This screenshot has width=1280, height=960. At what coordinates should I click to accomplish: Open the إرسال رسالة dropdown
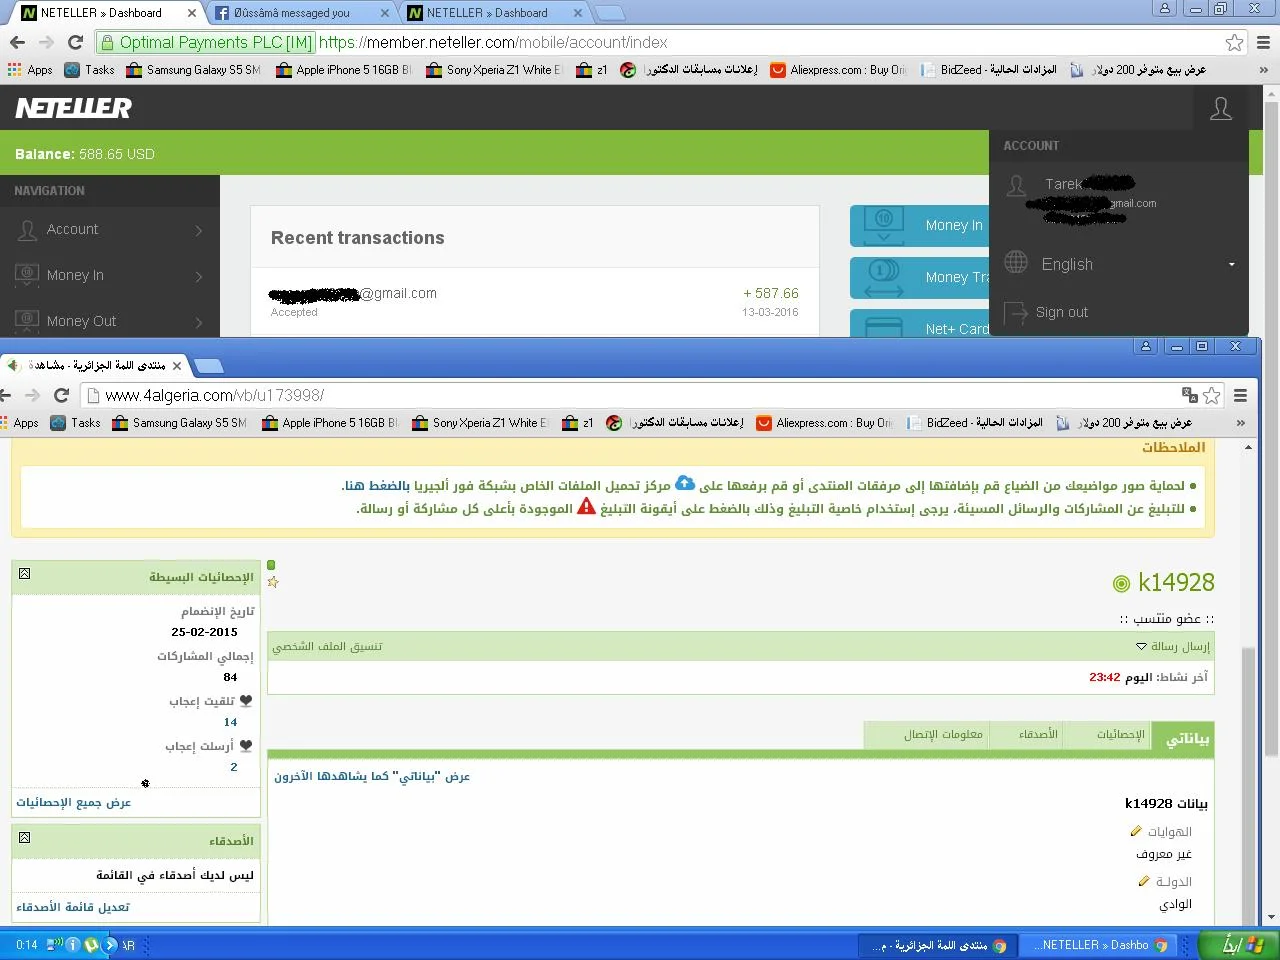pyautogui.click(x=1173, y=646)
